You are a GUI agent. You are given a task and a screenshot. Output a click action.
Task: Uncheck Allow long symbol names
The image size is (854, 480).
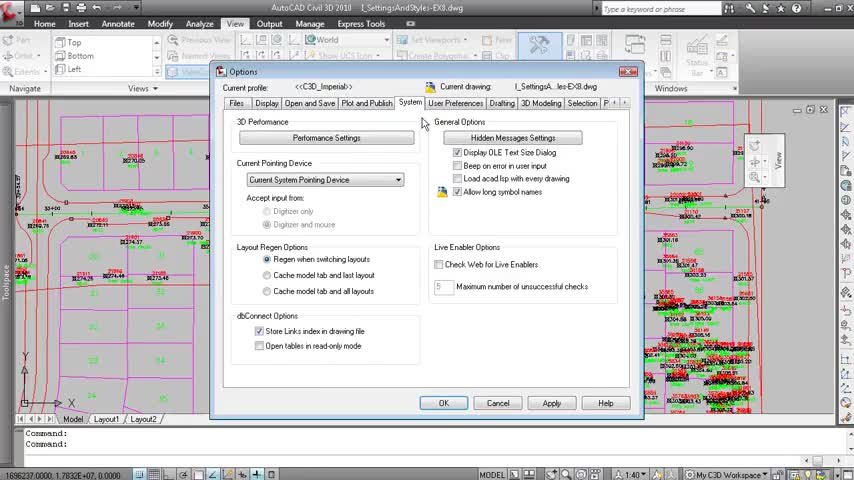coord(458,192)
